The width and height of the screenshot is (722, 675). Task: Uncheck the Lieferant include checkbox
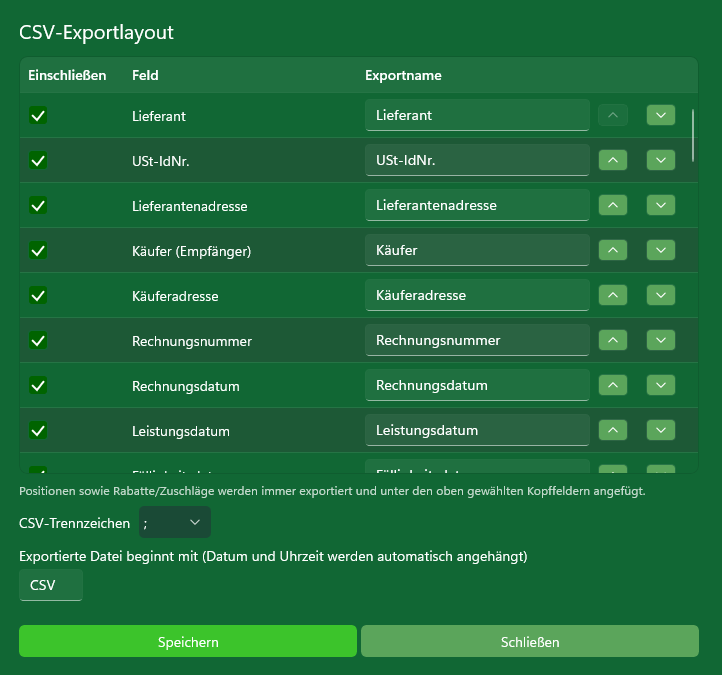click(38, 115)
